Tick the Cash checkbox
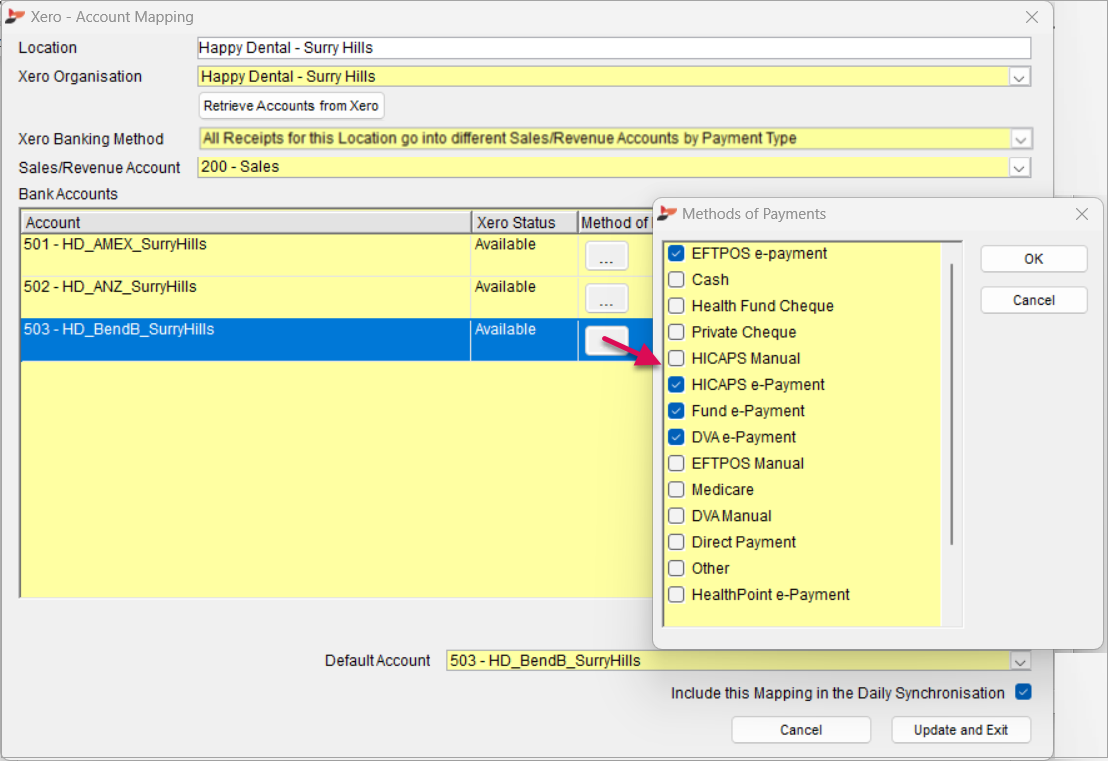Image resolution: width=1108 pixels, height=761 pixels. (x=676, y=280)
